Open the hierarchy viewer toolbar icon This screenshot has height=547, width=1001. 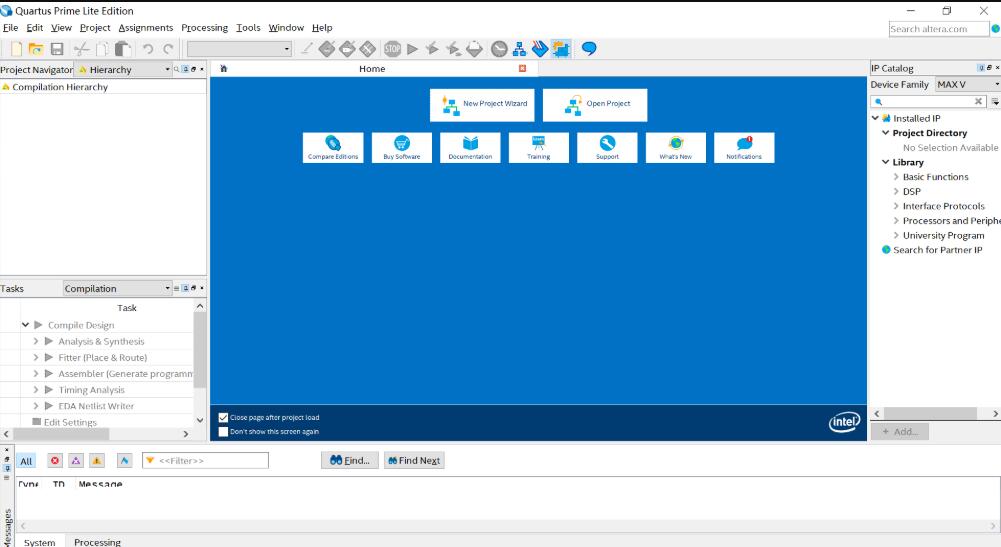(519, 49)
